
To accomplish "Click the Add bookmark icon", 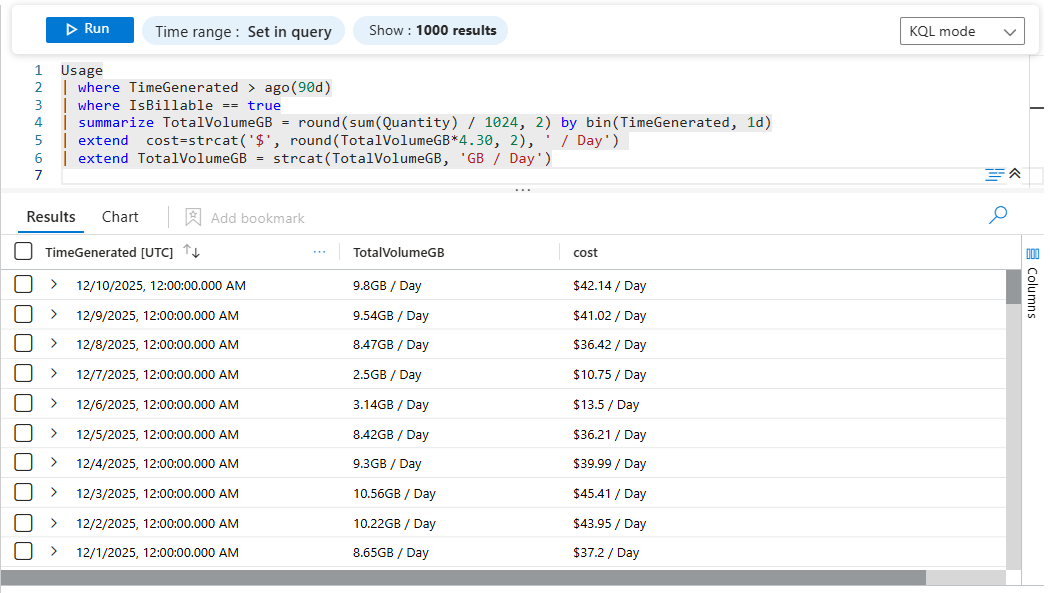I will 193,217.
